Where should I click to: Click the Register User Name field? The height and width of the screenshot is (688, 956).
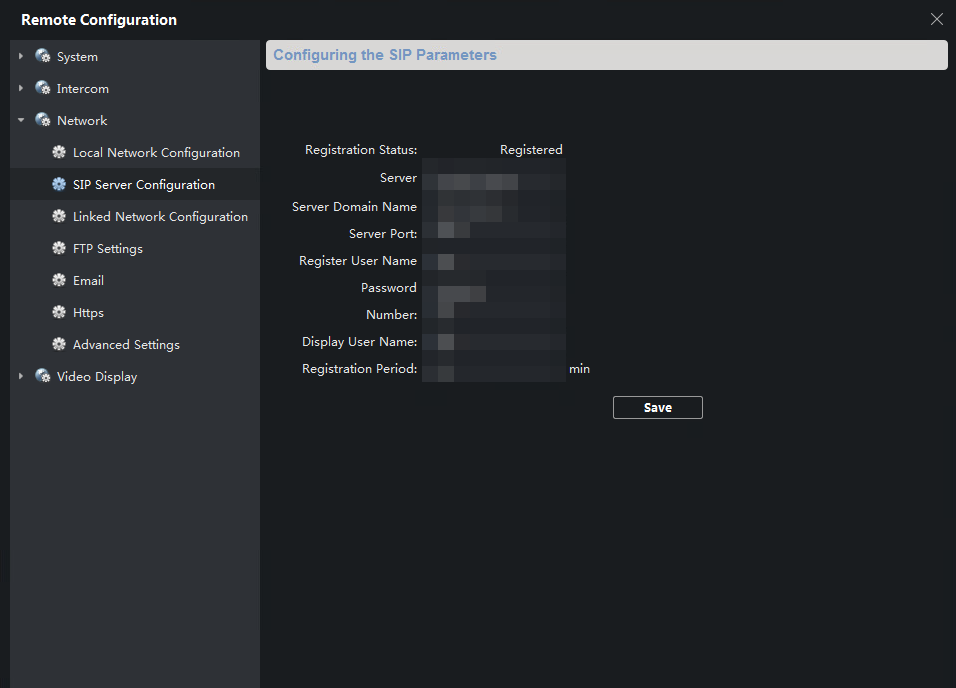[x=494, y=260]
